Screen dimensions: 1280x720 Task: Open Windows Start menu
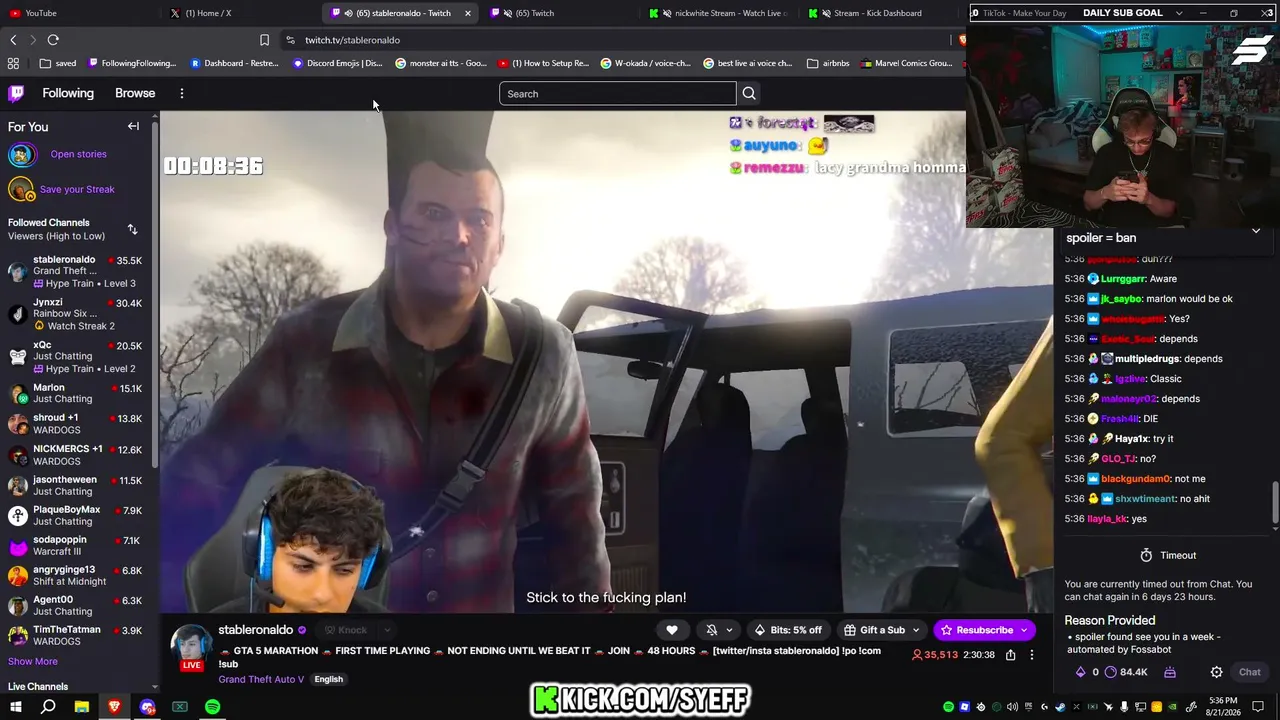[x=15, y=707]
